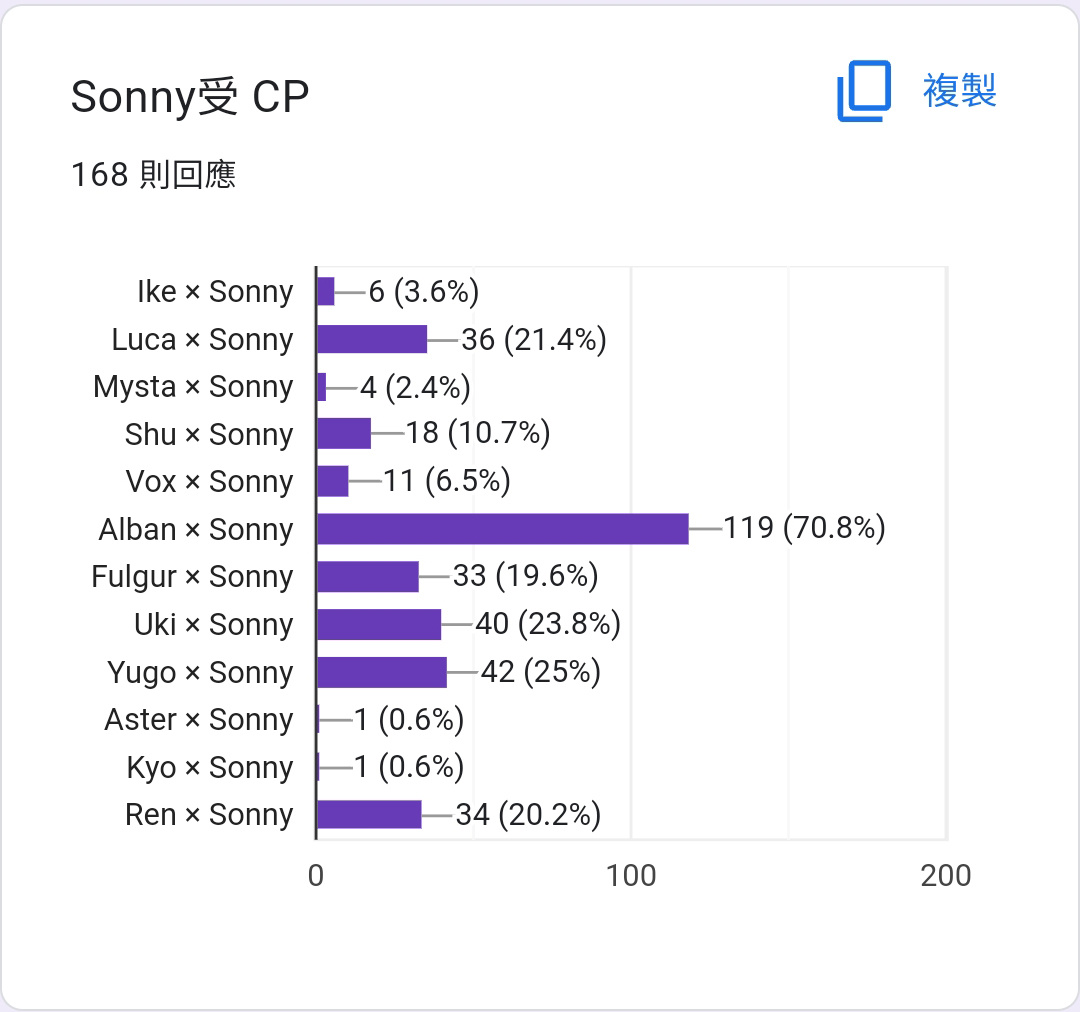Click the Aster × Sonny label

click(198, 720)
